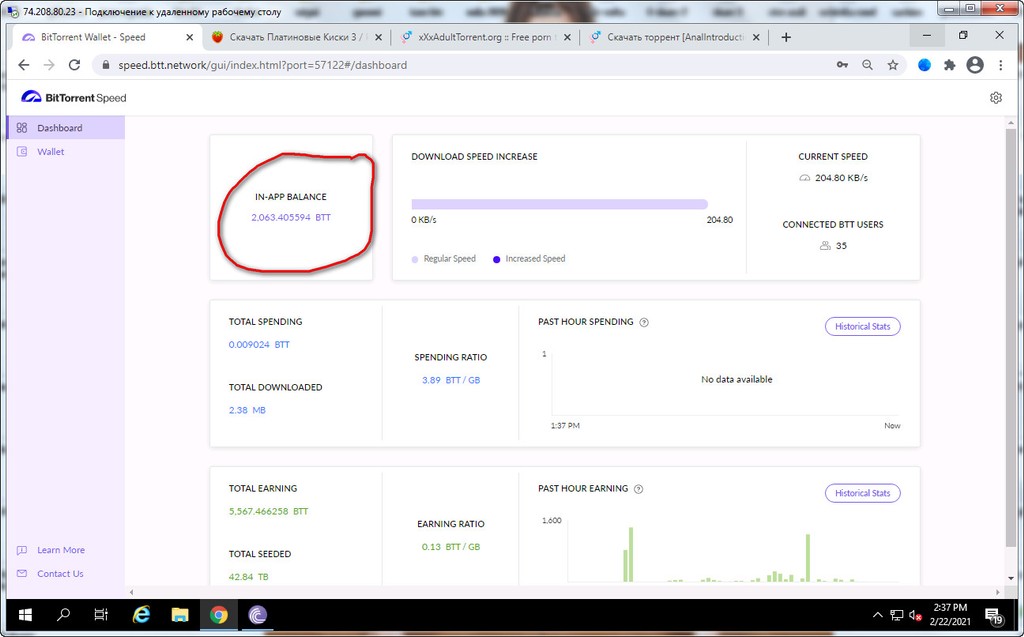
Task: Go back in the Chrome browser
Action: 24,65
